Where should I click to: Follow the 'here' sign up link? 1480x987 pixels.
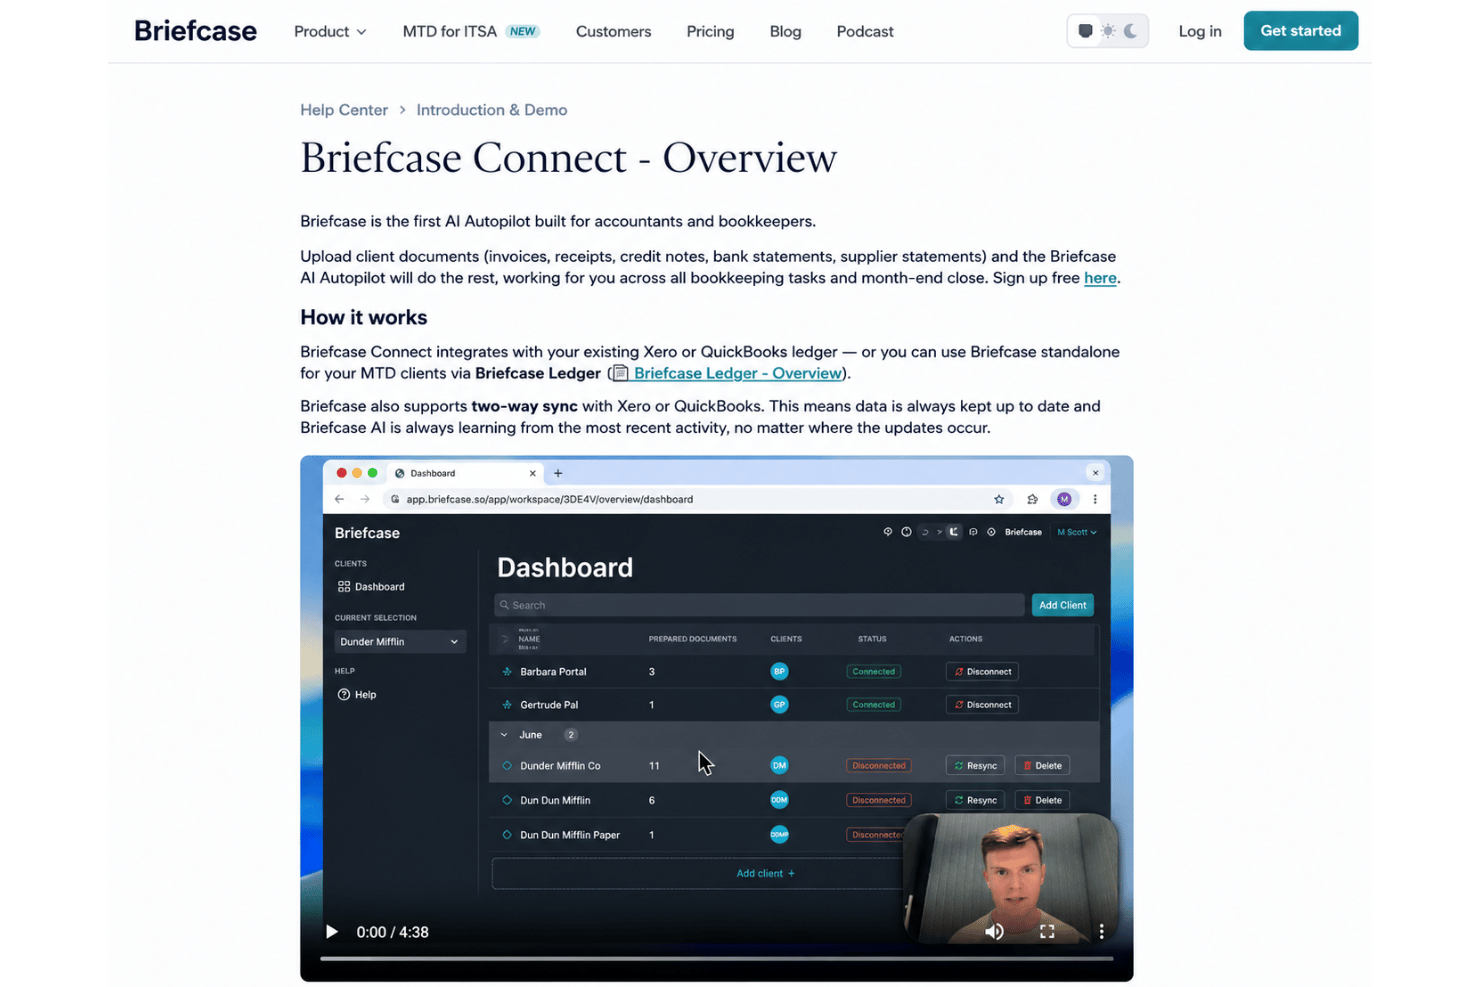point(1100,278)
